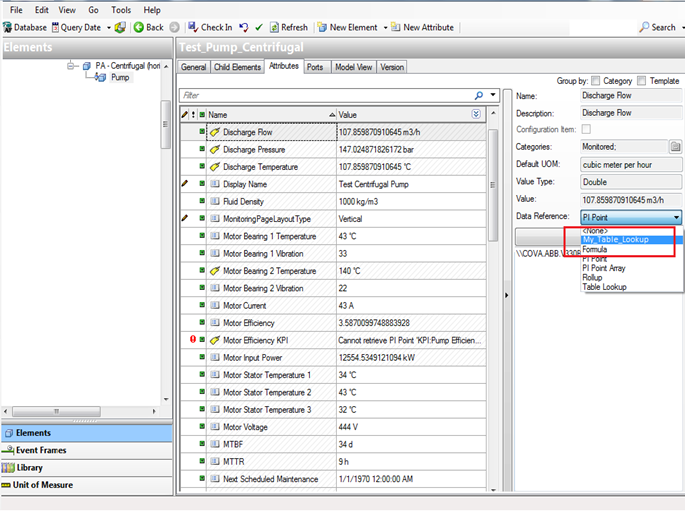The width and height of the screenshot is (691, 521).
Task: Select the Motor Current attribute row
Action: pos(333,305)
